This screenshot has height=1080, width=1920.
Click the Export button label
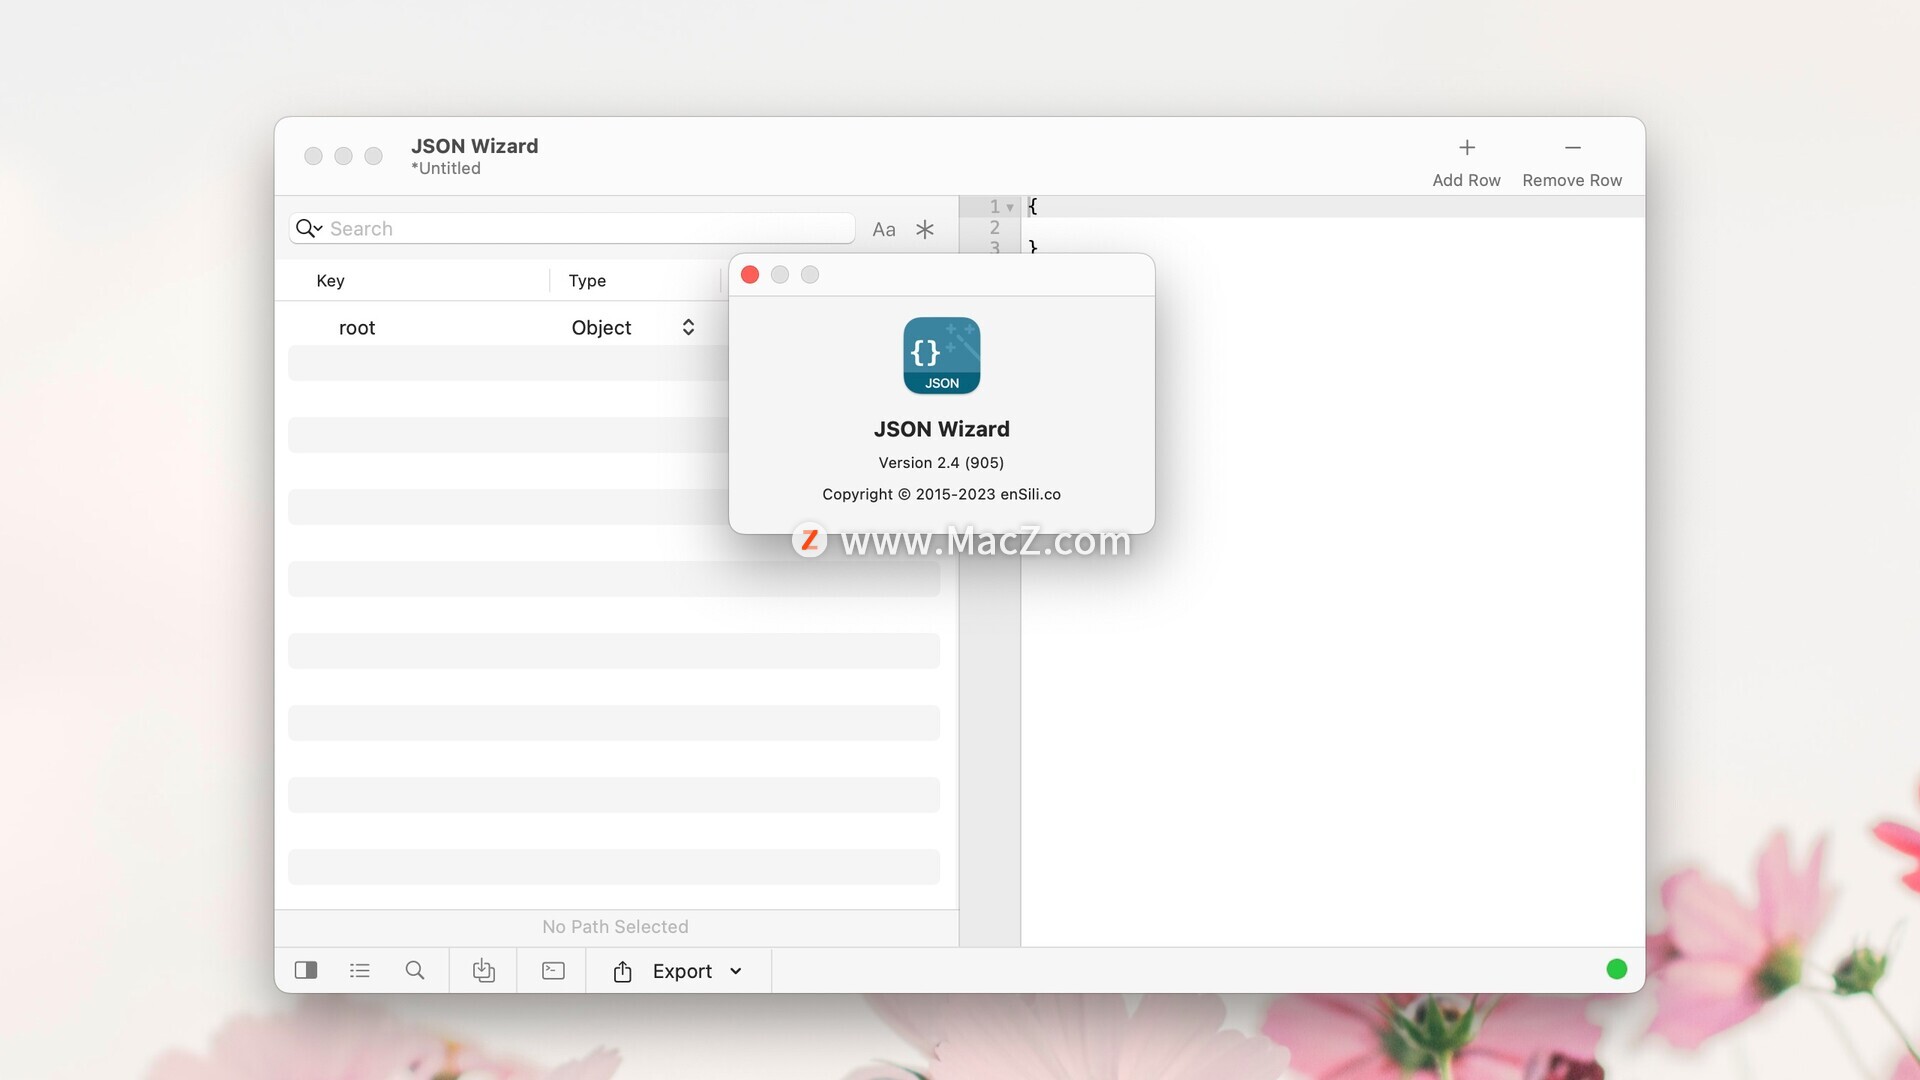click(682, 971)
